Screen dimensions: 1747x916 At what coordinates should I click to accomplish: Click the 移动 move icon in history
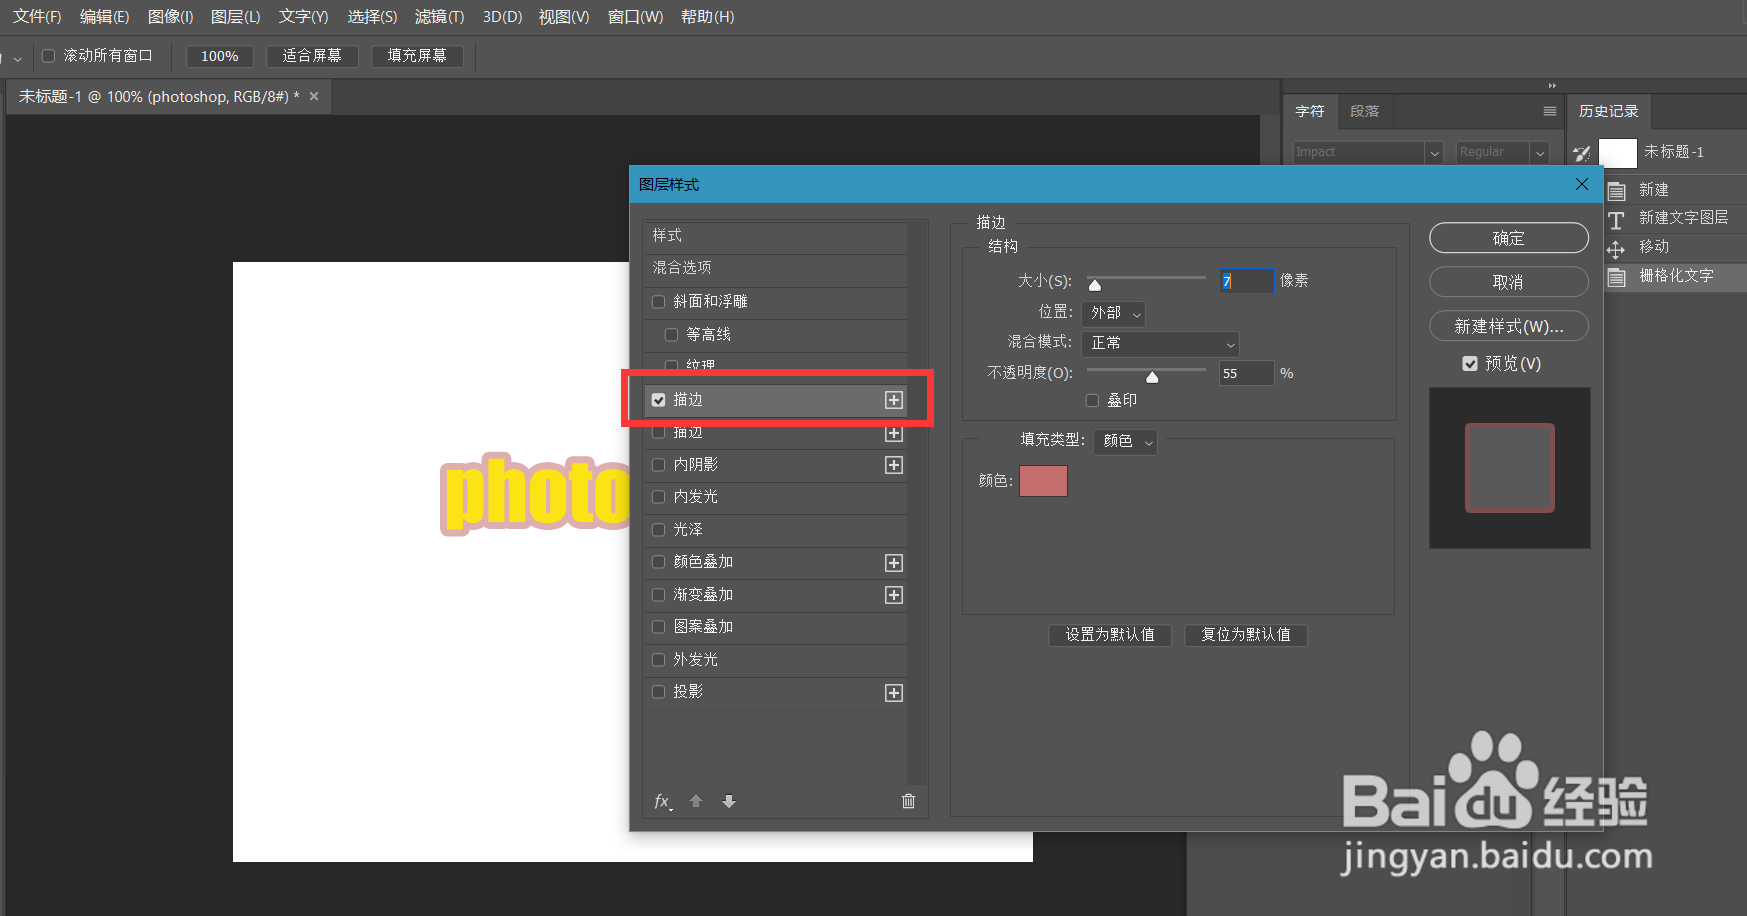(1616, 248)
